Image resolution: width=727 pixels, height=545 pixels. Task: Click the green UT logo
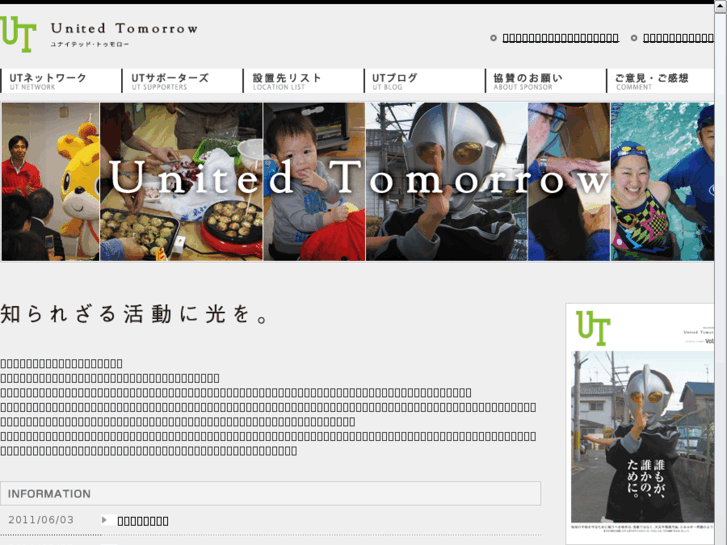(x=18, y=34)
